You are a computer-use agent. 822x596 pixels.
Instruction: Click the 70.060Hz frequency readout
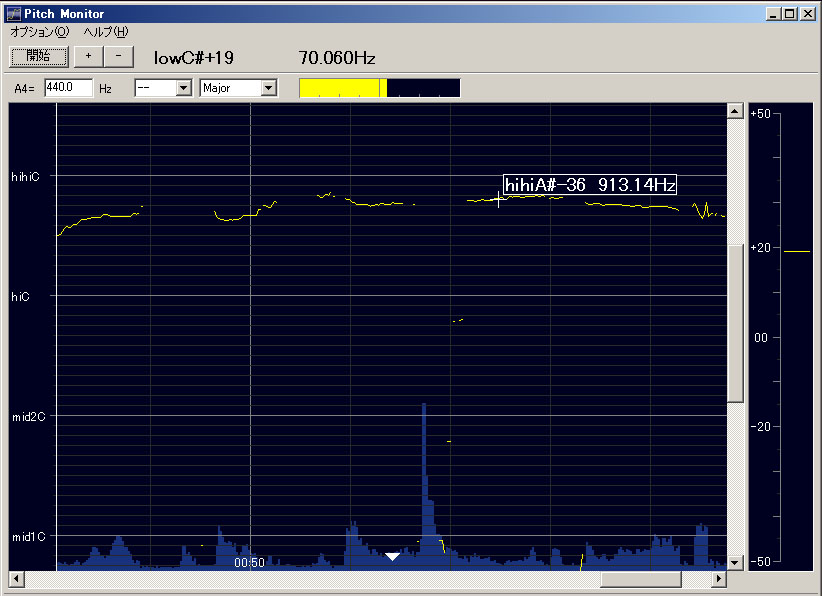coord(337,58)
